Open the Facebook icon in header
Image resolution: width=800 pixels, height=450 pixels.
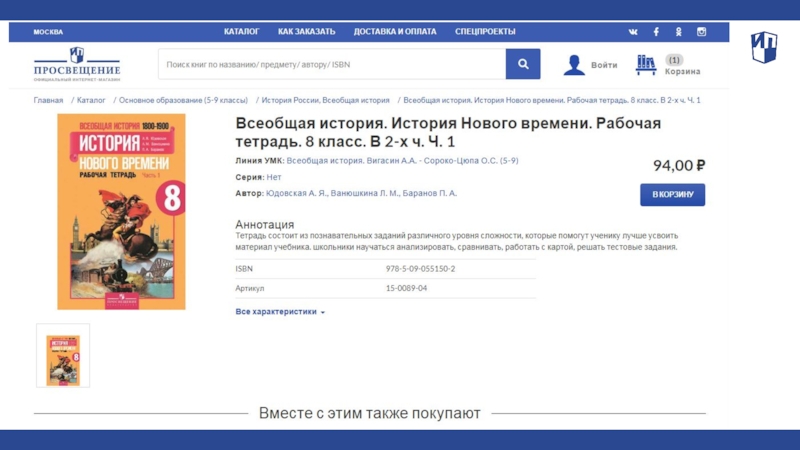[x=656, y=32]
